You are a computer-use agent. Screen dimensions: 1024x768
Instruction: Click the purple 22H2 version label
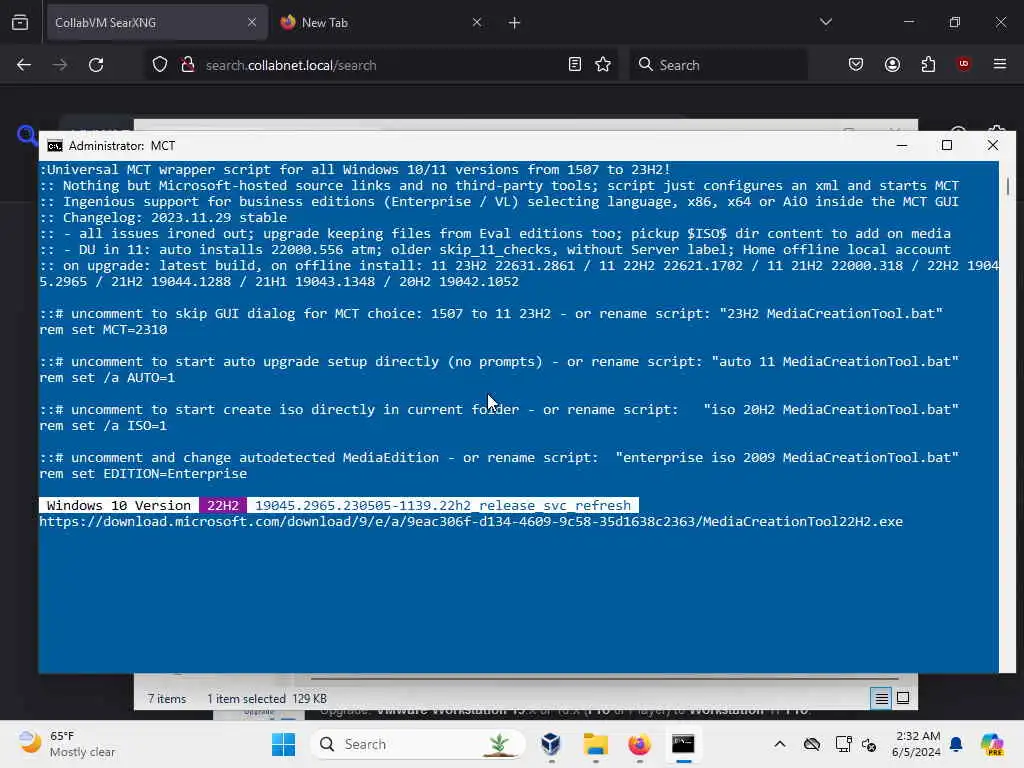pos(223,505)
